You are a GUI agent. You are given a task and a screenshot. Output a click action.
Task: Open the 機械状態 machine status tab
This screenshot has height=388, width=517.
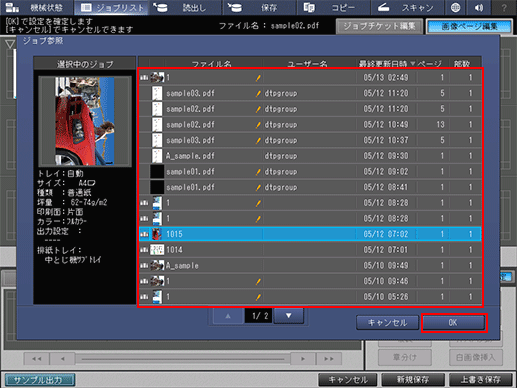pyautogui.click(x=37, y=7)
